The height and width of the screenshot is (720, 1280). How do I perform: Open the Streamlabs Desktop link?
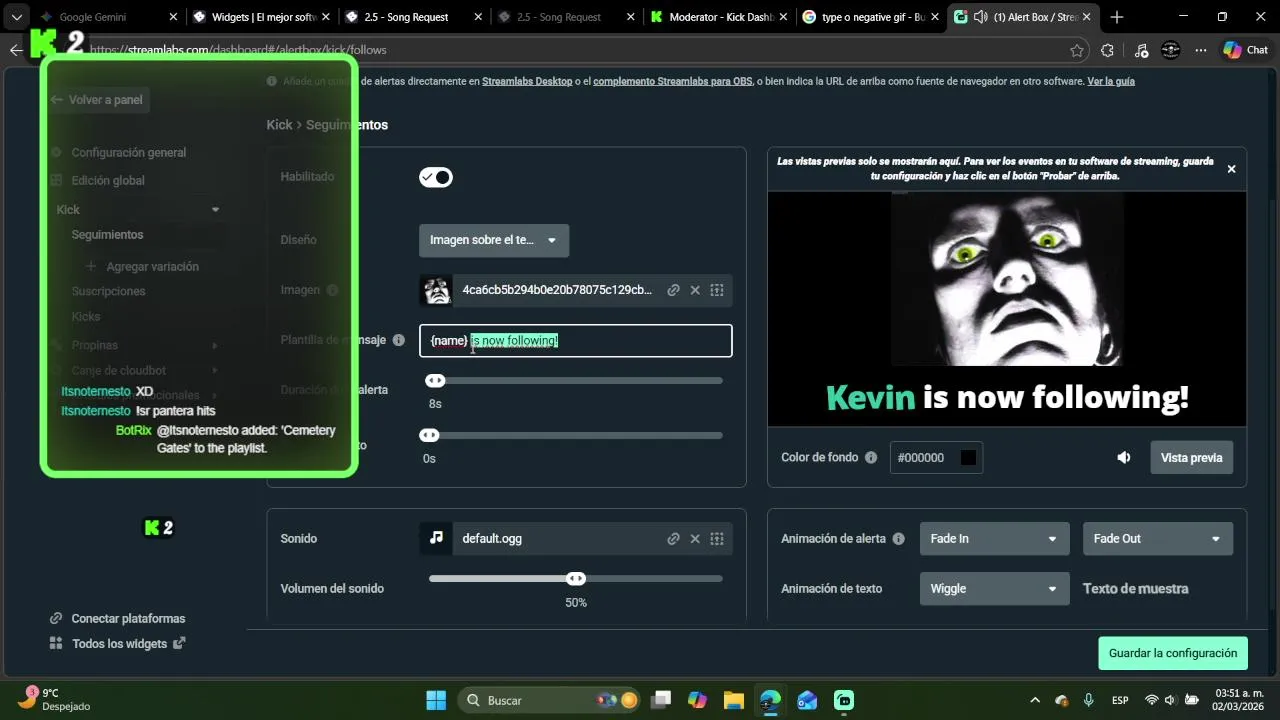pos(527,81)
